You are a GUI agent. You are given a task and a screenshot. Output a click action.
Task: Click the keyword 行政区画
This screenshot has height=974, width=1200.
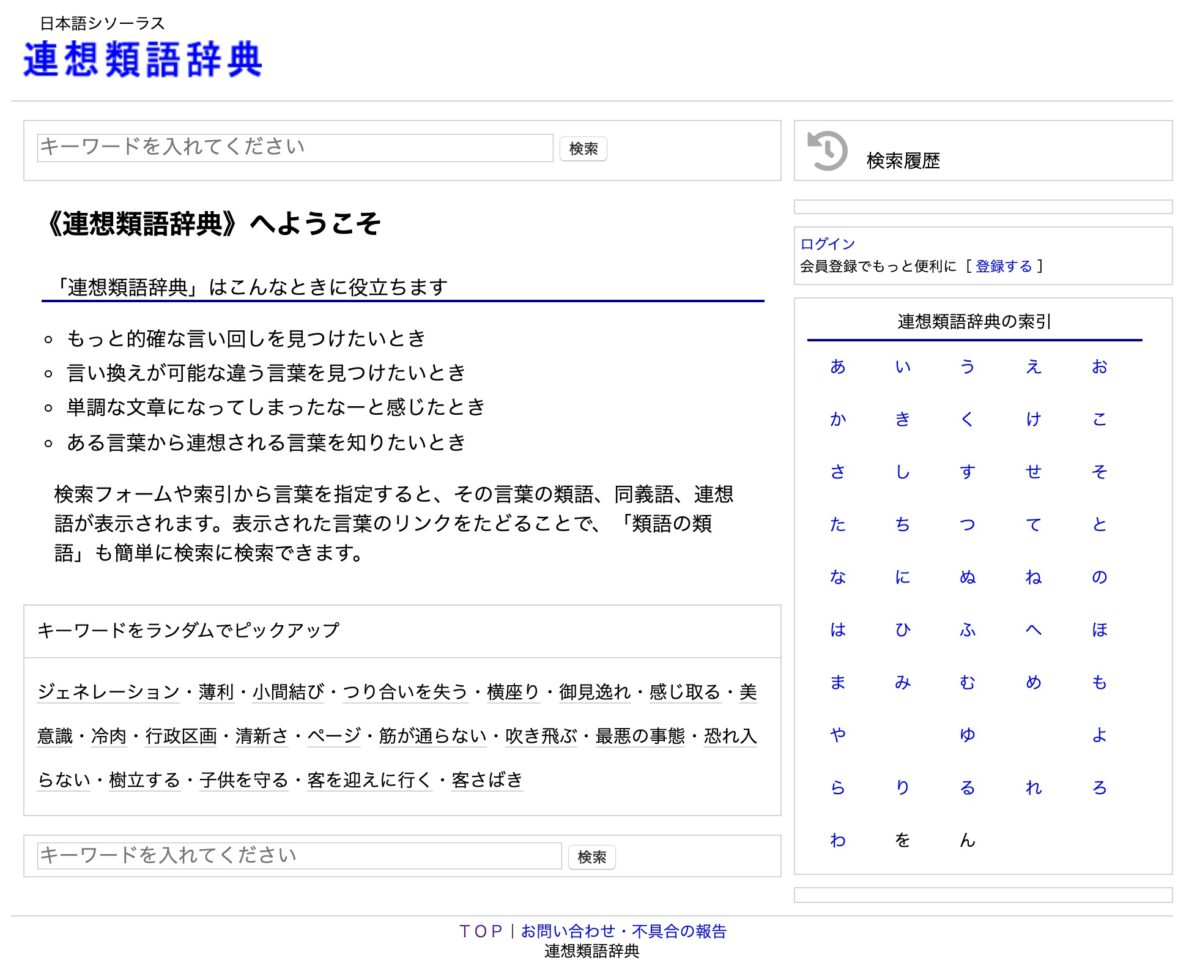181,736
